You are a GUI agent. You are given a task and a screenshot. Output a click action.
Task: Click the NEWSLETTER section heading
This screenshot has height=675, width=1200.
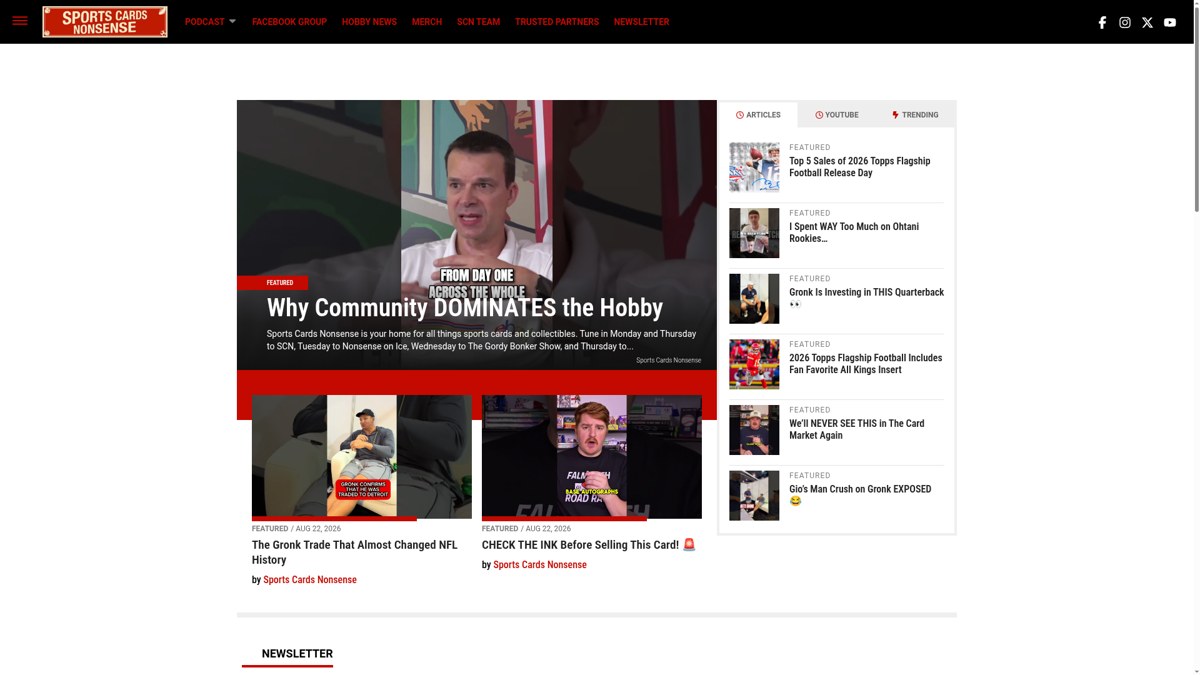pyautogui.click(x=297, y=654)
